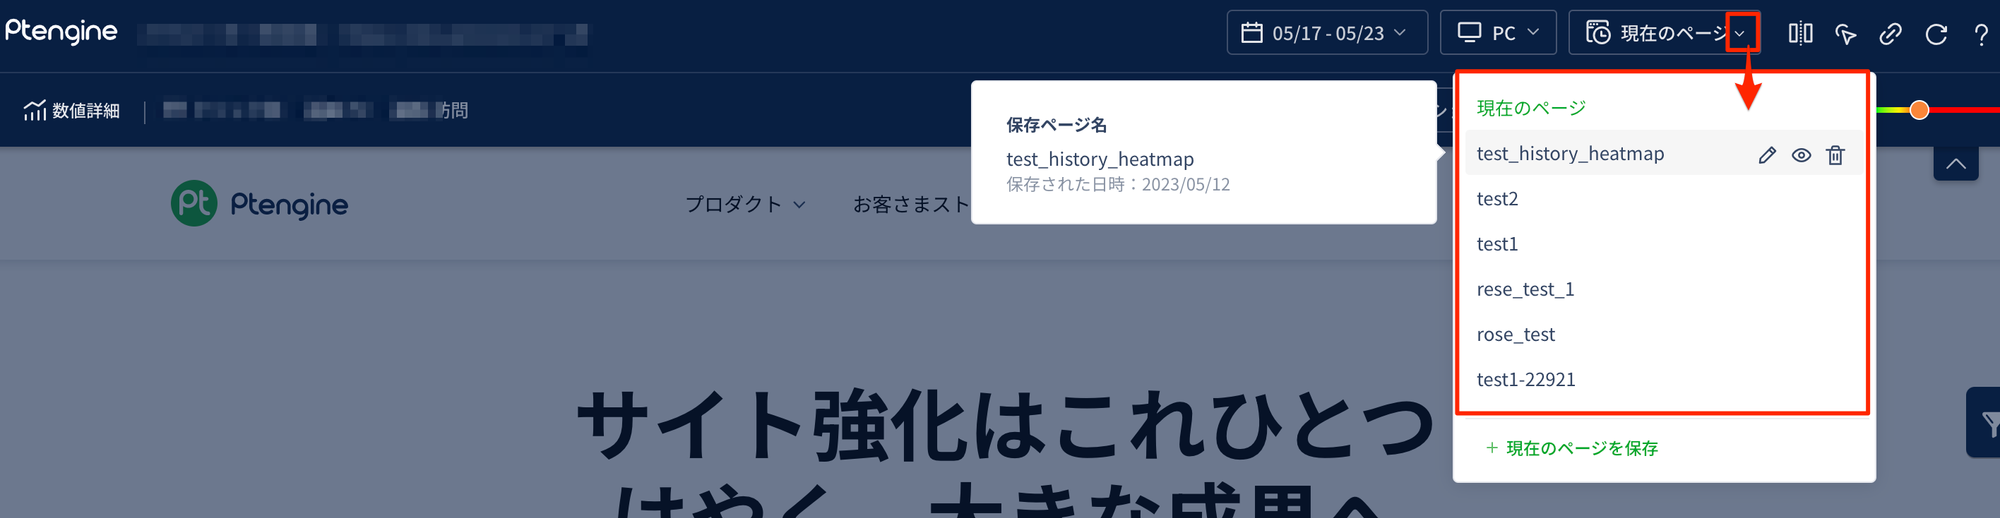Edit test_history_heatmap name with pencil icon
The image size is (2000, 518).
[1767, 155]
